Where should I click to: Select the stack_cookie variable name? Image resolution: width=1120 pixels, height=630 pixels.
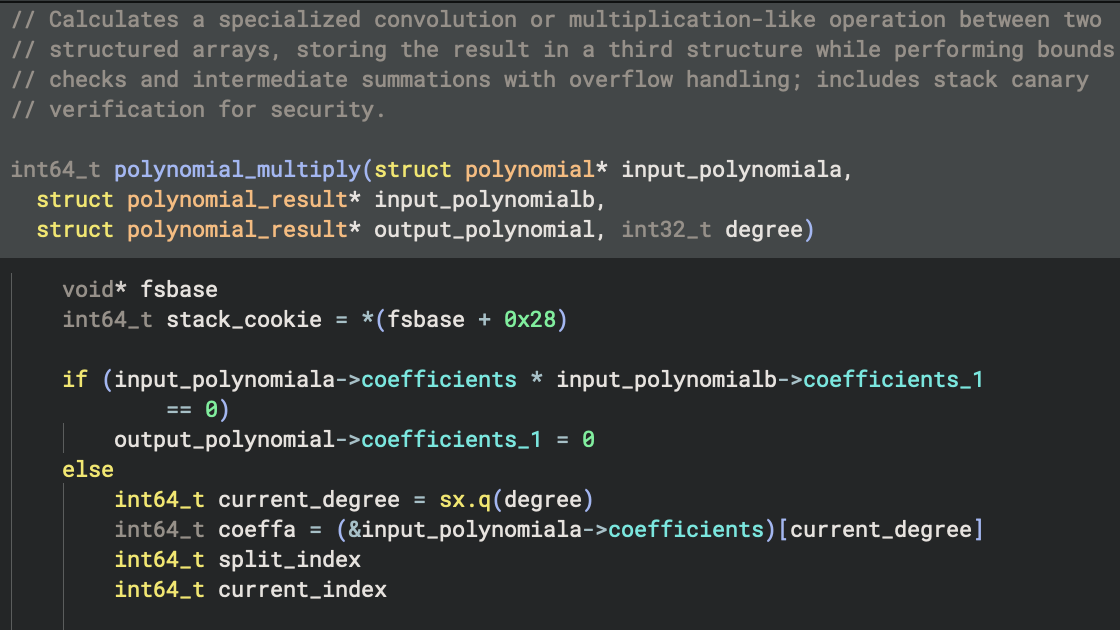244,320
